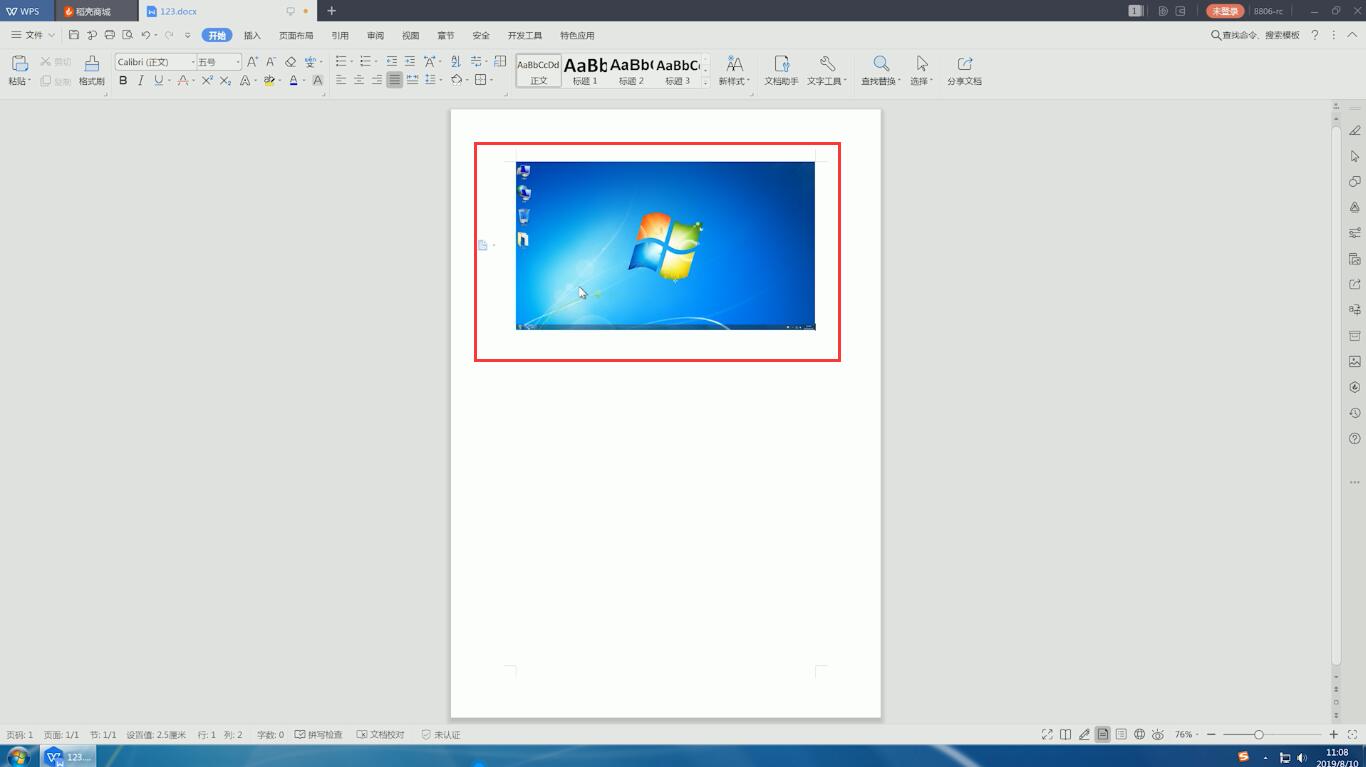Toggle Bold formatting
Image resolution: width=1366 pixels, height=767 pixels.
coord(123,81)
